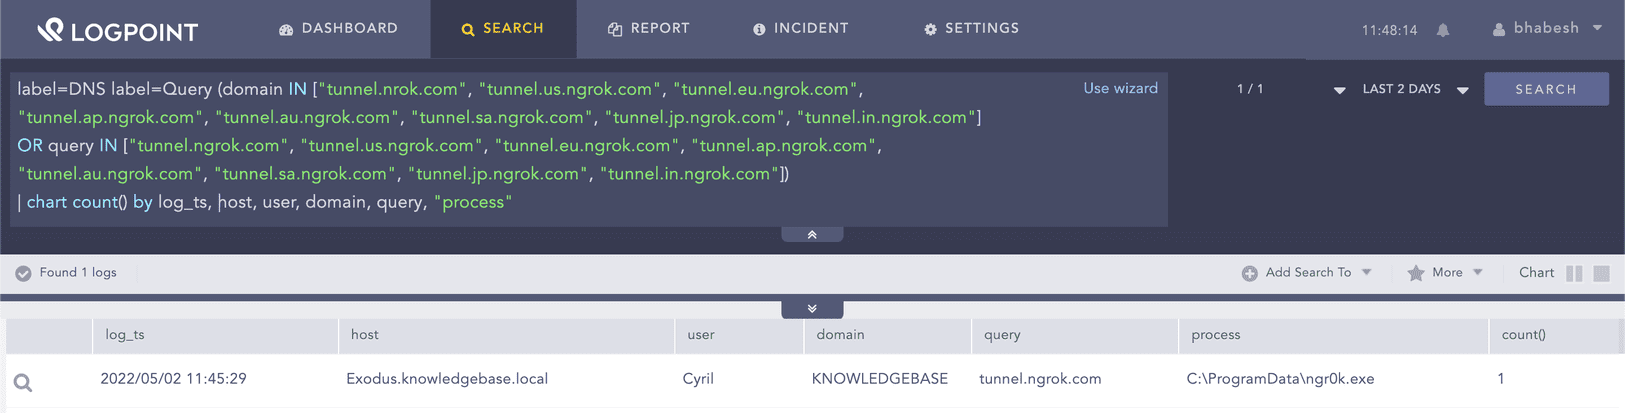The width and height of the screenshot is (1625, 413).
Task: Open the 1 / 1 page dropdown
Action: (1339, 90)
